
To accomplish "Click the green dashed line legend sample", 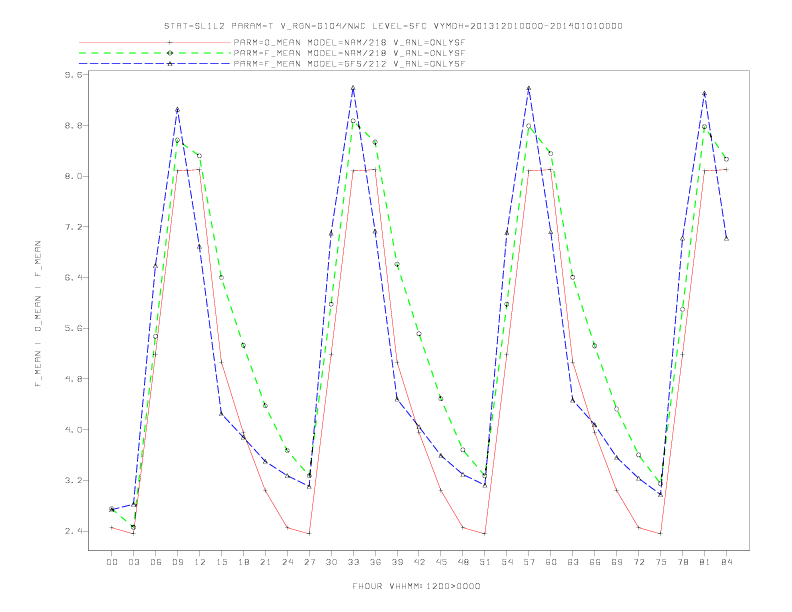I will (155, 53).
